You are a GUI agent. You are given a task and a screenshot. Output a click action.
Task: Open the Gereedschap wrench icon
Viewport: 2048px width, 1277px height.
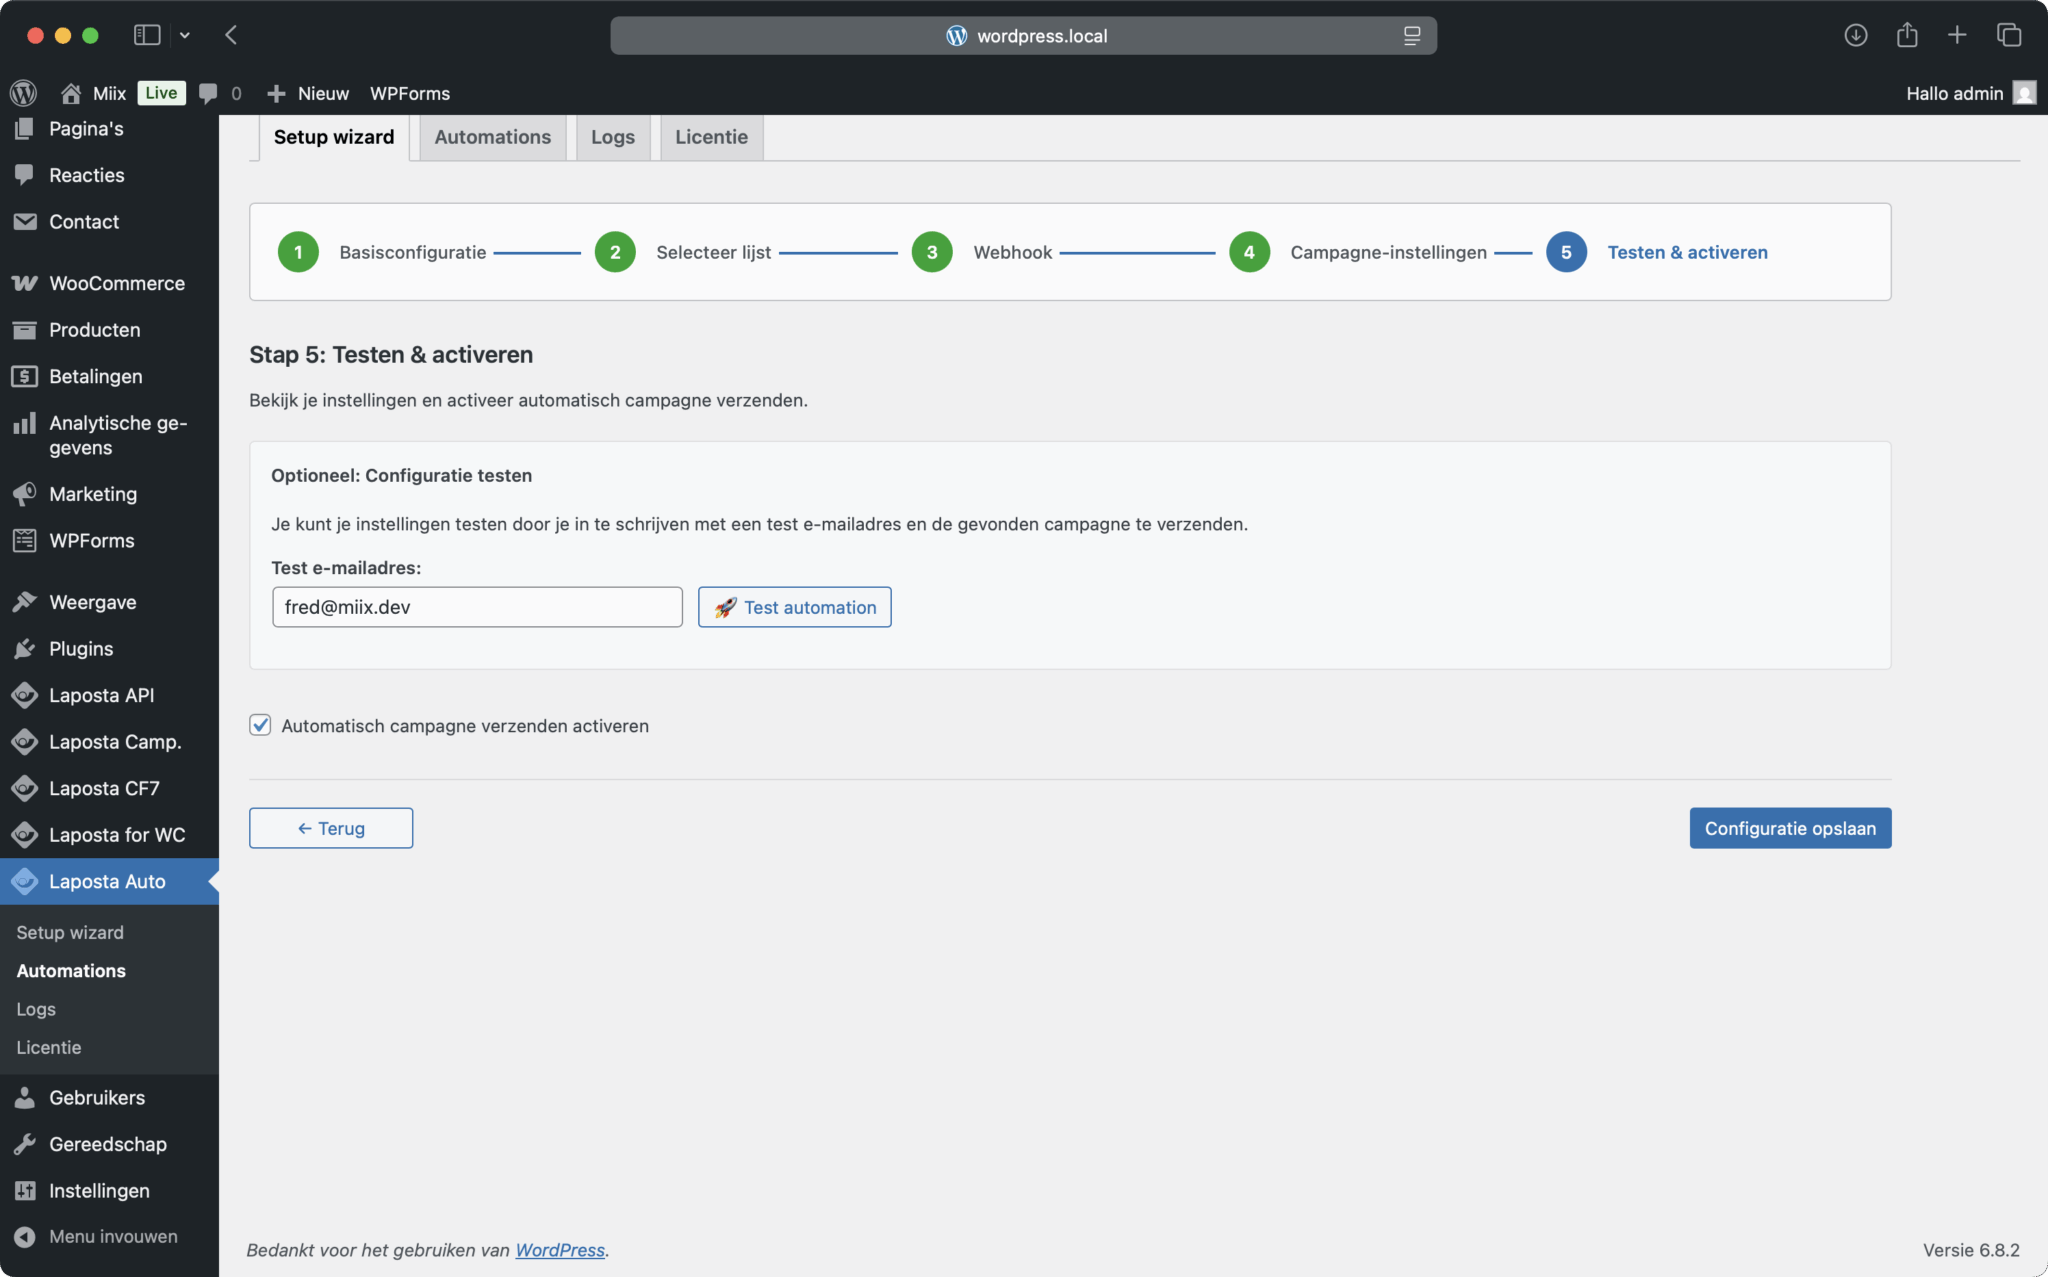point(25,1144)
